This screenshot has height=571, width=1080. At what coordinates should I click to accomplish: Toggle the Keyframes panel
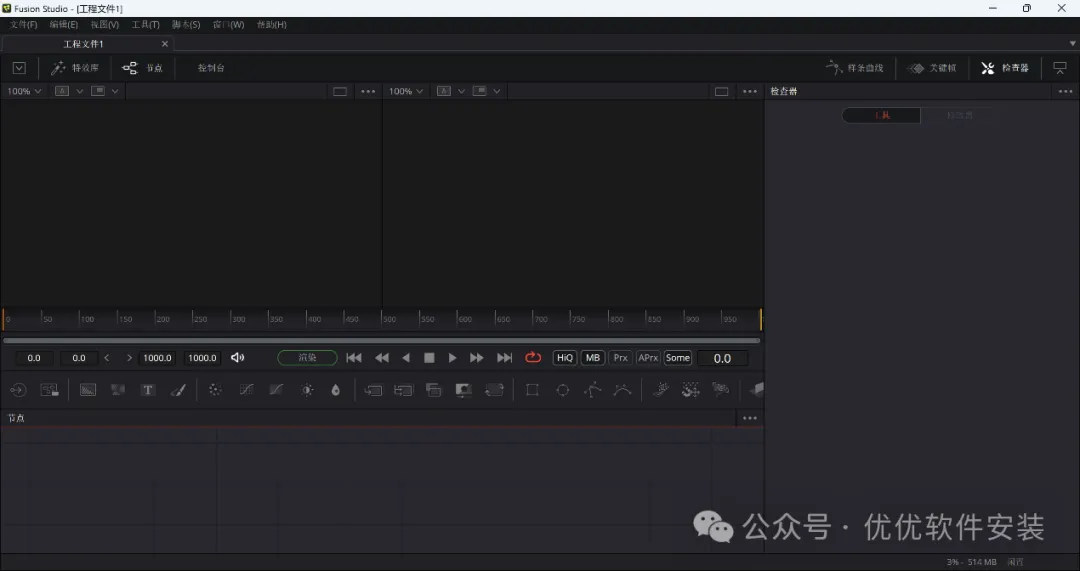(932, 68)
